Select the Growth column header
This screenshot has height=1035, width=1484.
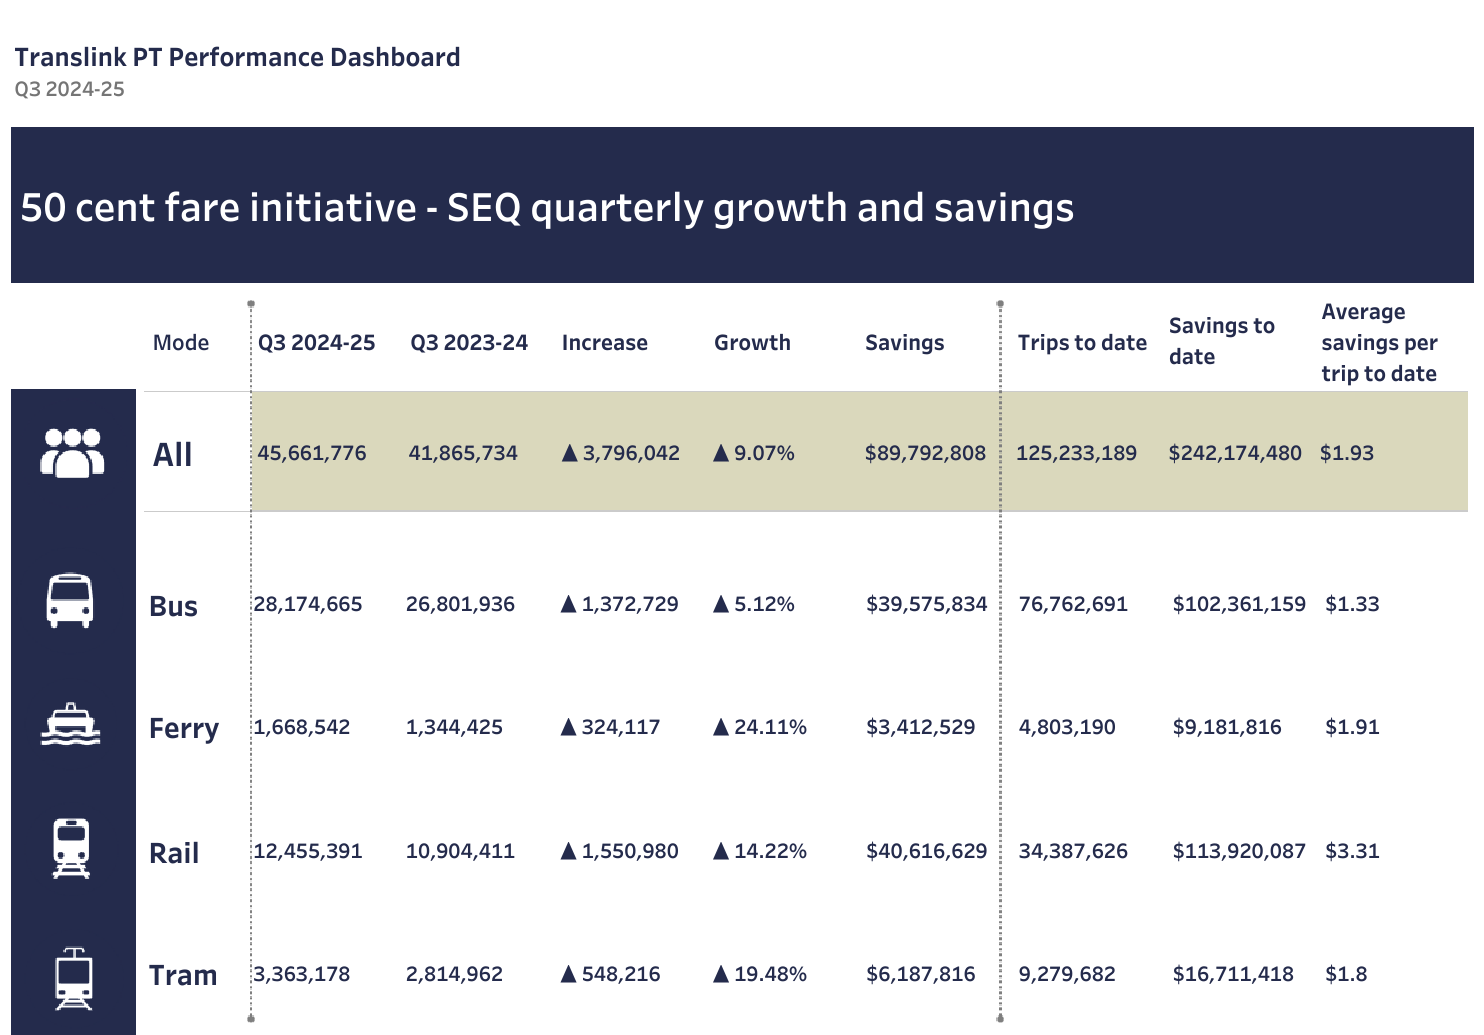tap(752, 343)
